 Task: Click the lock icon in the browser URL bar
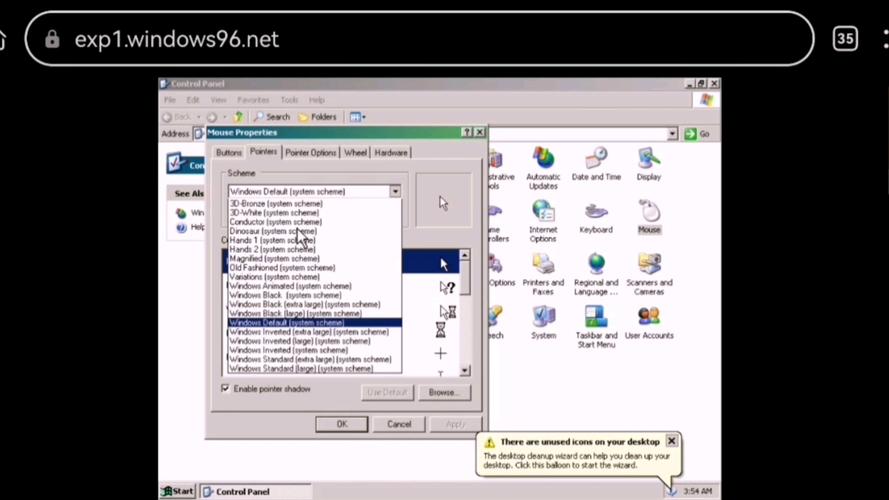pos(52,39)
